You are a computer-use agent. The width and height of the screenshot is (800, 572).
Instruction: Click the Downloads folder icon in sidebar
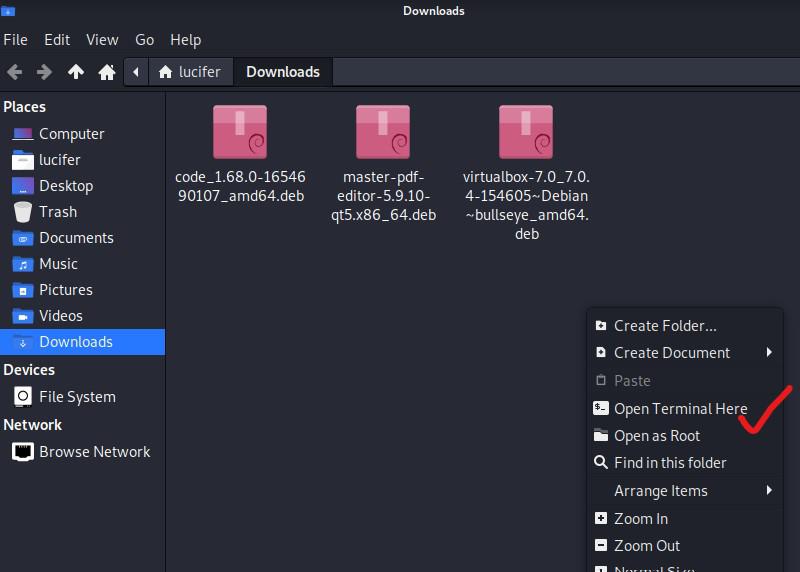pyautogui.click(x=22, y=342)
